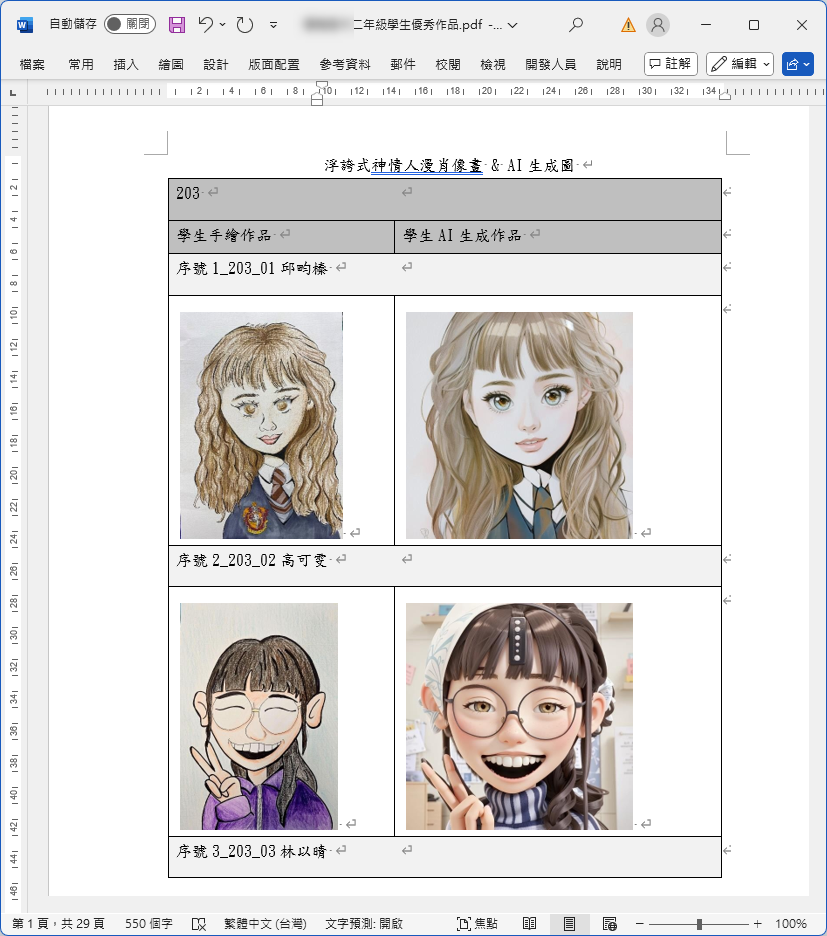Click the text 序號 1_203_01 邱昀榛

click(251, 269)
